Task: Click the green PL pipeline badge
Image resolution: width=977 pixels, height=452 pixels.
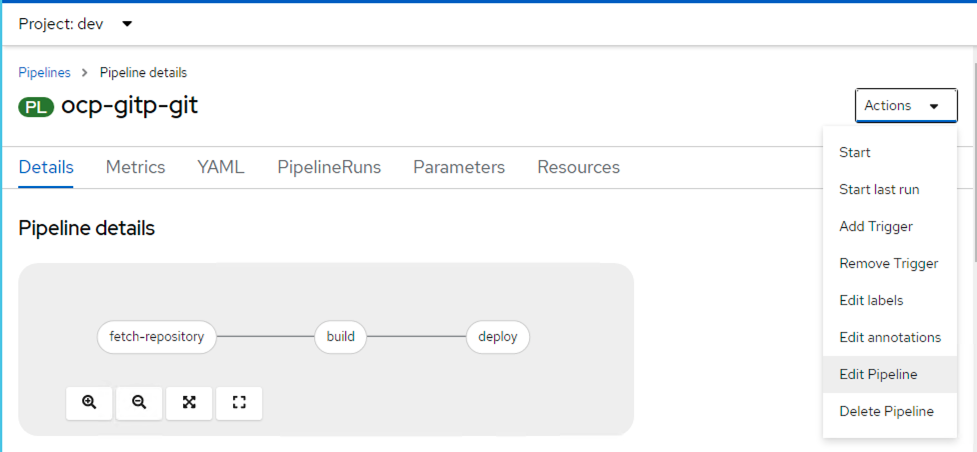Action: (36, 106)
